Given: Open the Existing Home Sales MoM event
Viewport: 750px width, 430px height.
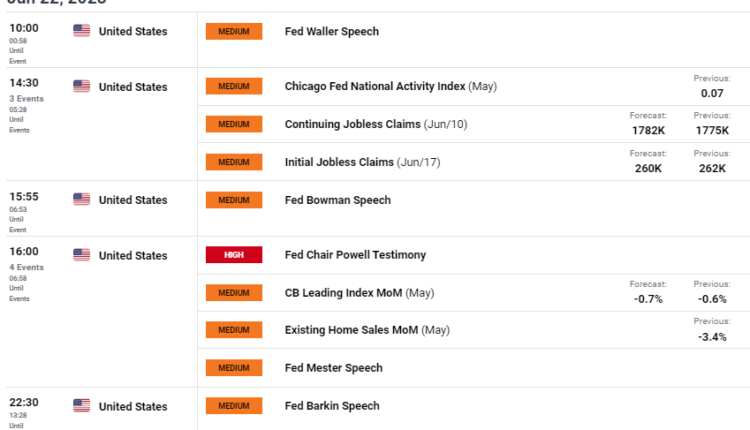Looking at the screenshot, I should point(367,330).
